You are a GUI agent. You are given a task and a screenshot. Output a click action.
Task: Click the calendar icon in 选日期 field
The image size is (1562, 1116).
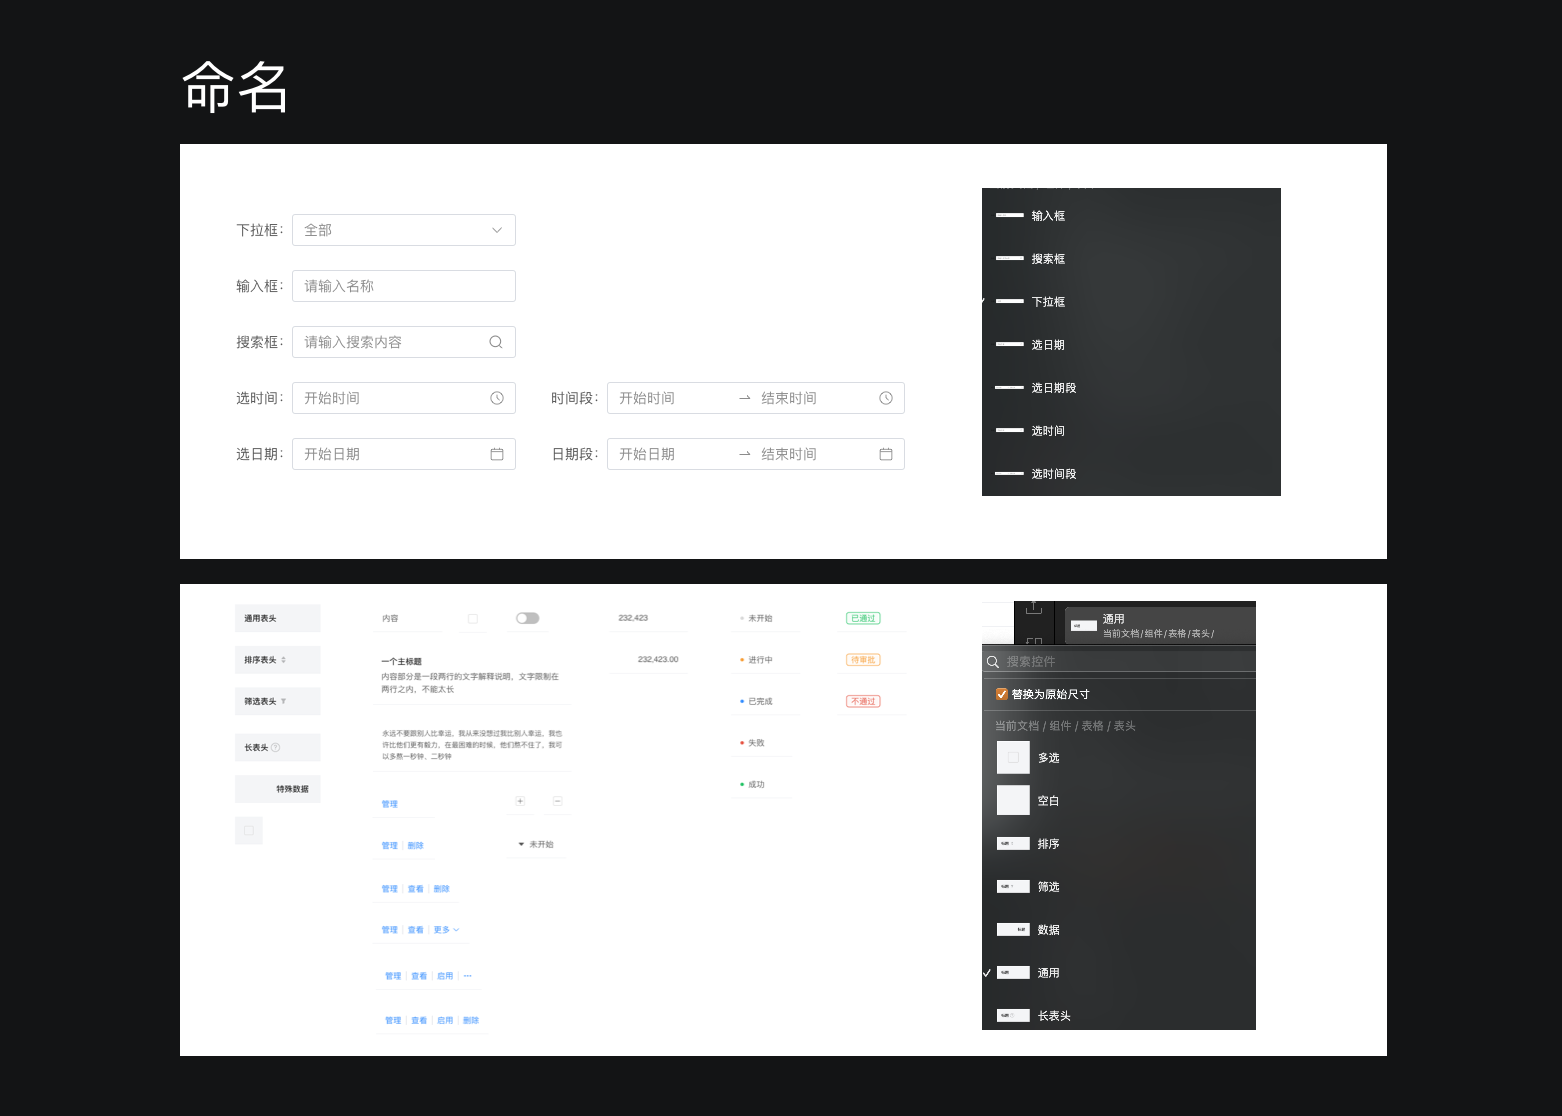(x=496, y=454)
